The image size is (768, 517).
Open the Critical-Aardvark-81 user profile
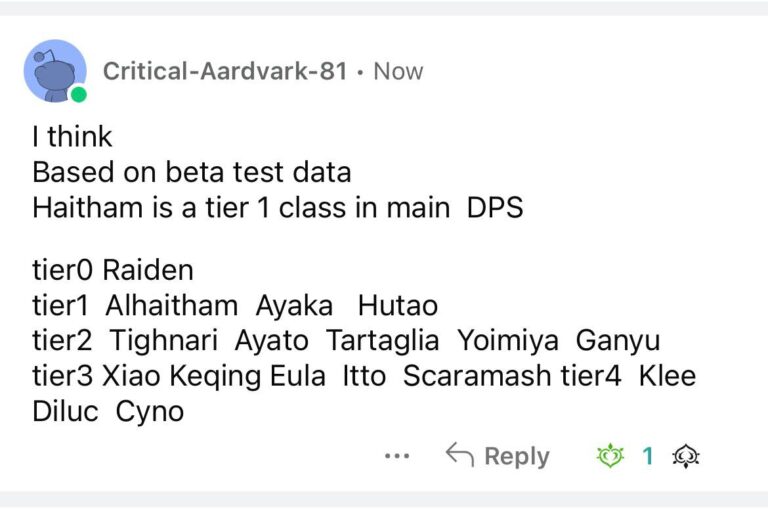click(225, 71)
